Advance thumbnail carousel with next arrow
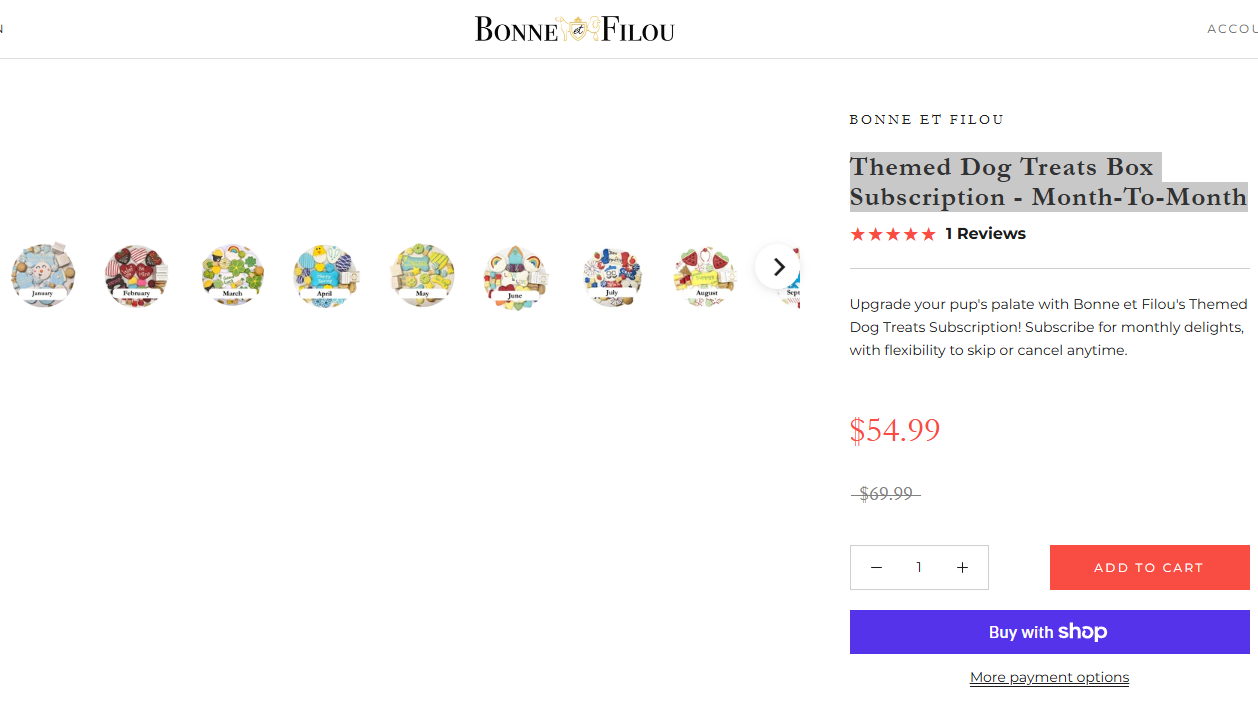Viewport: 1258px width, 709px height. click(x=777, y=267)
